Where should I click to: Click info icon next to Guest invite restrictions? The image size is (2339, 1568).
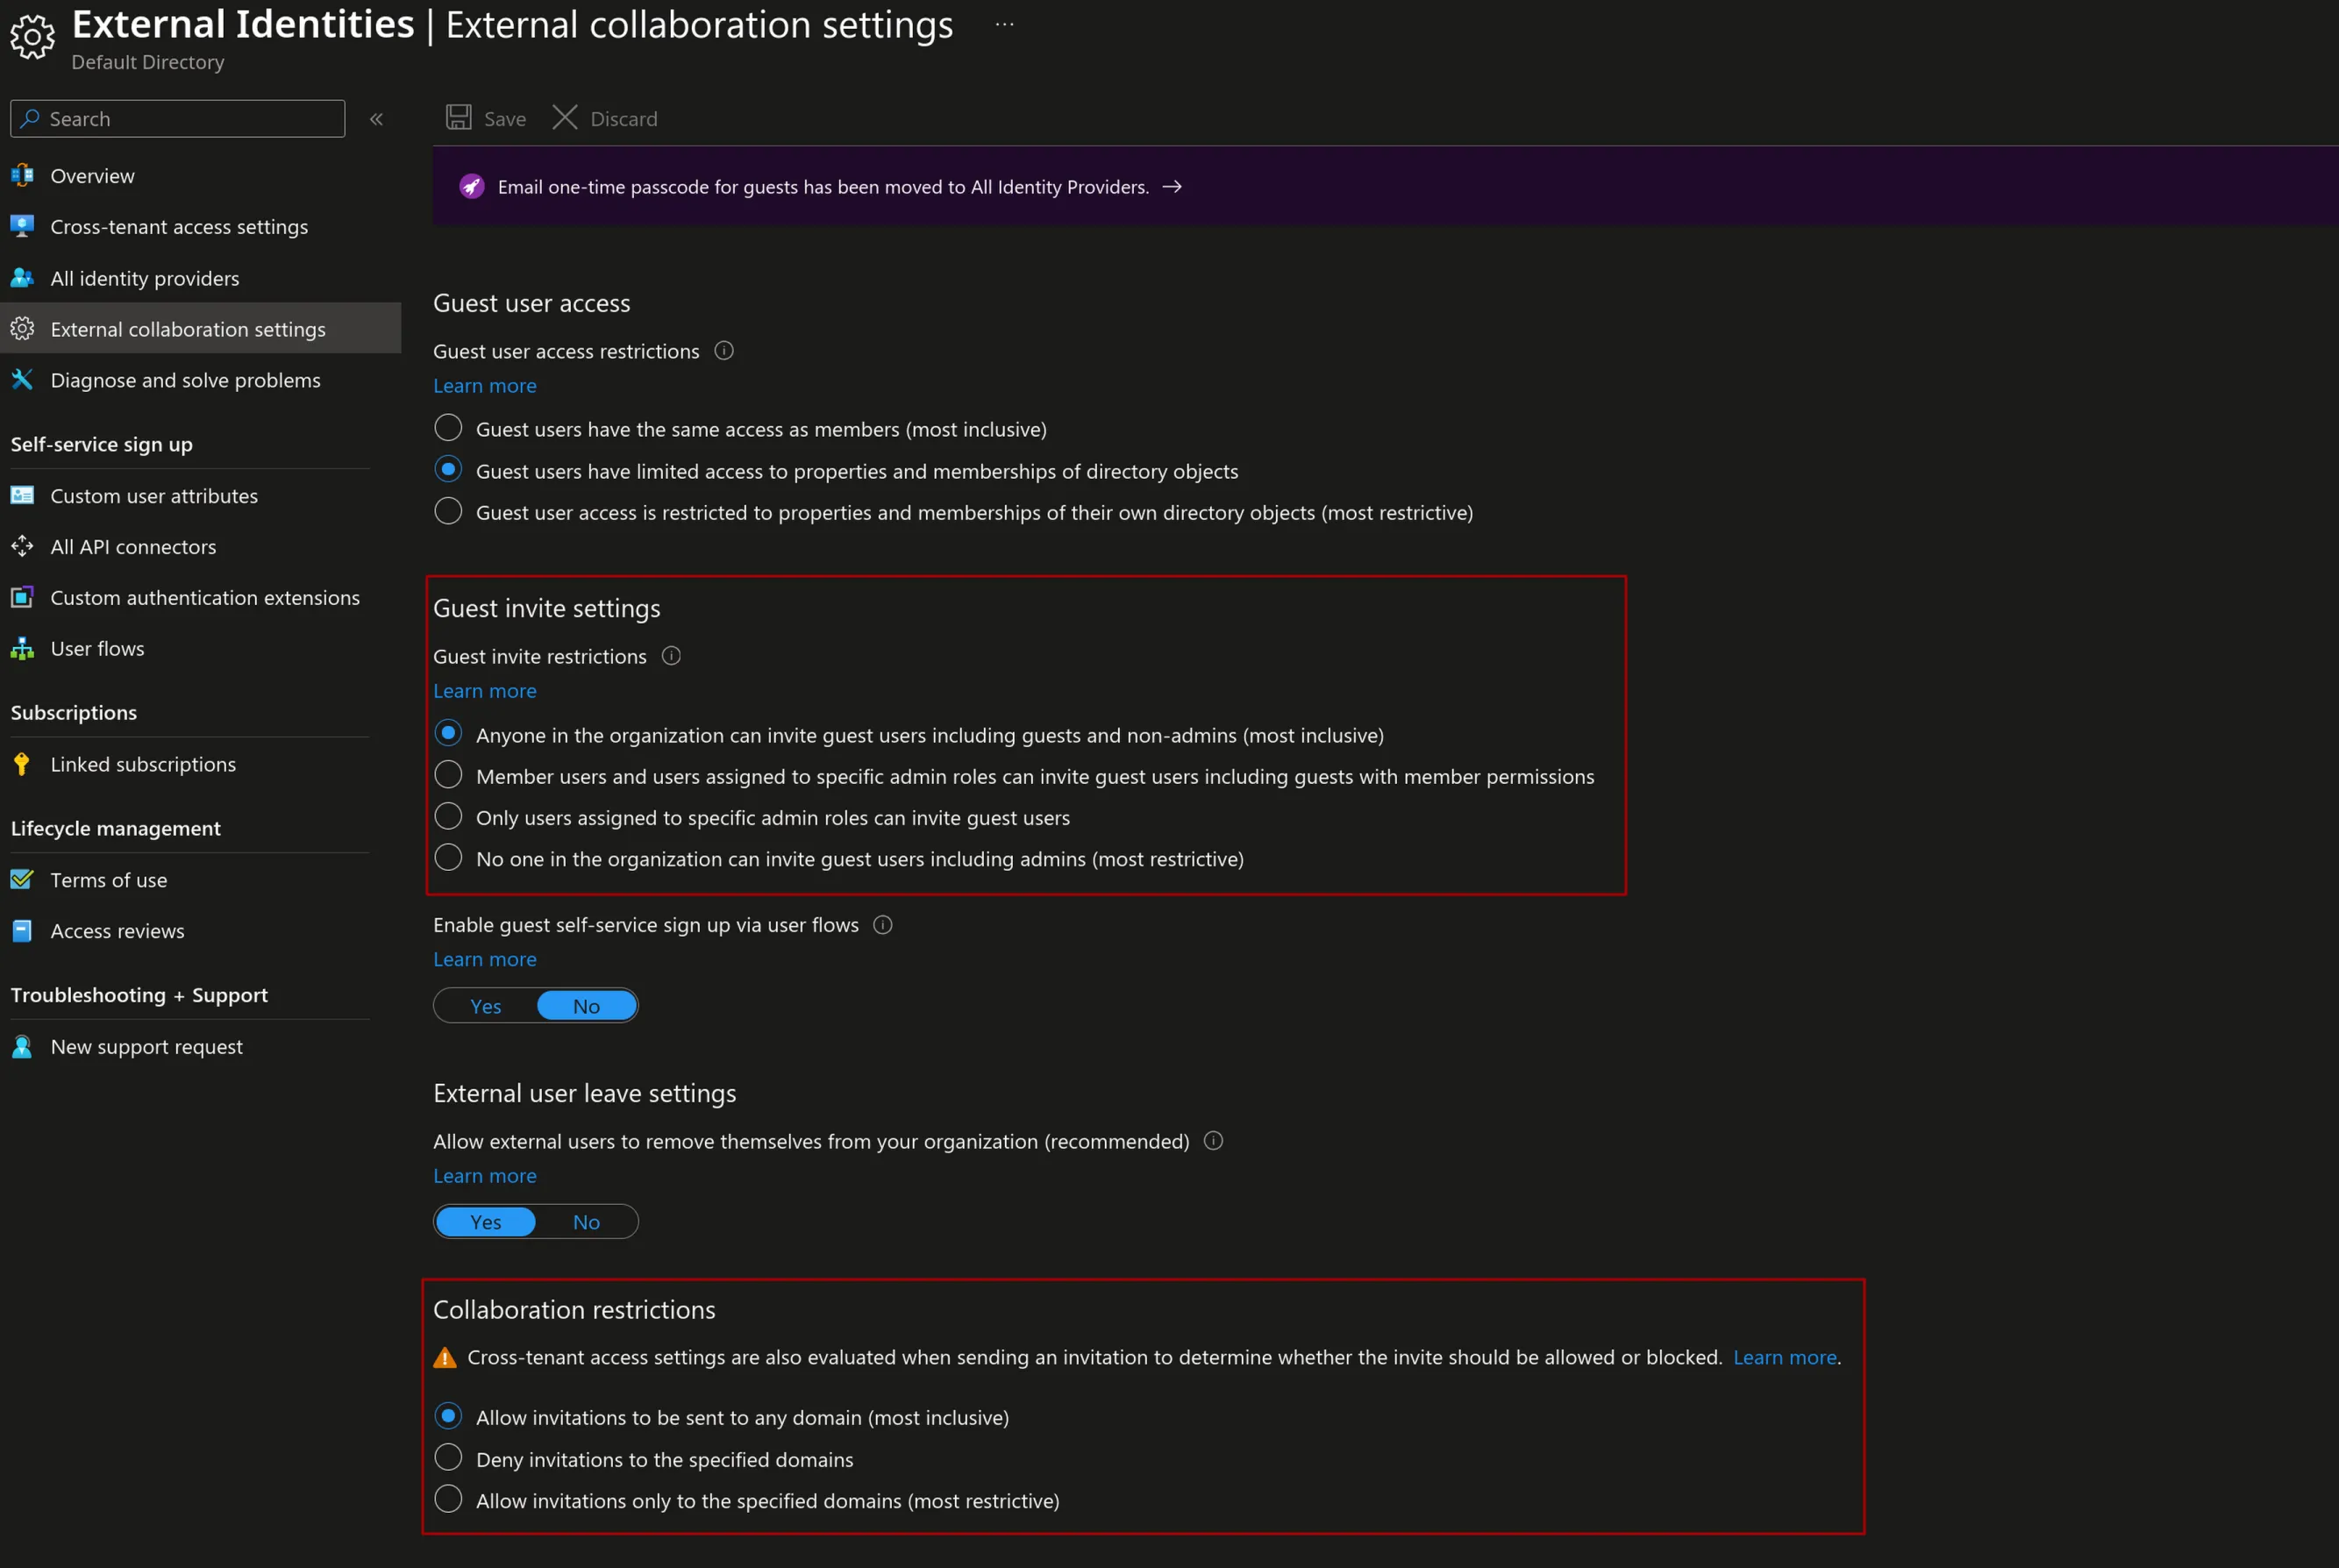pyautogui.click(x=671, y=656)
